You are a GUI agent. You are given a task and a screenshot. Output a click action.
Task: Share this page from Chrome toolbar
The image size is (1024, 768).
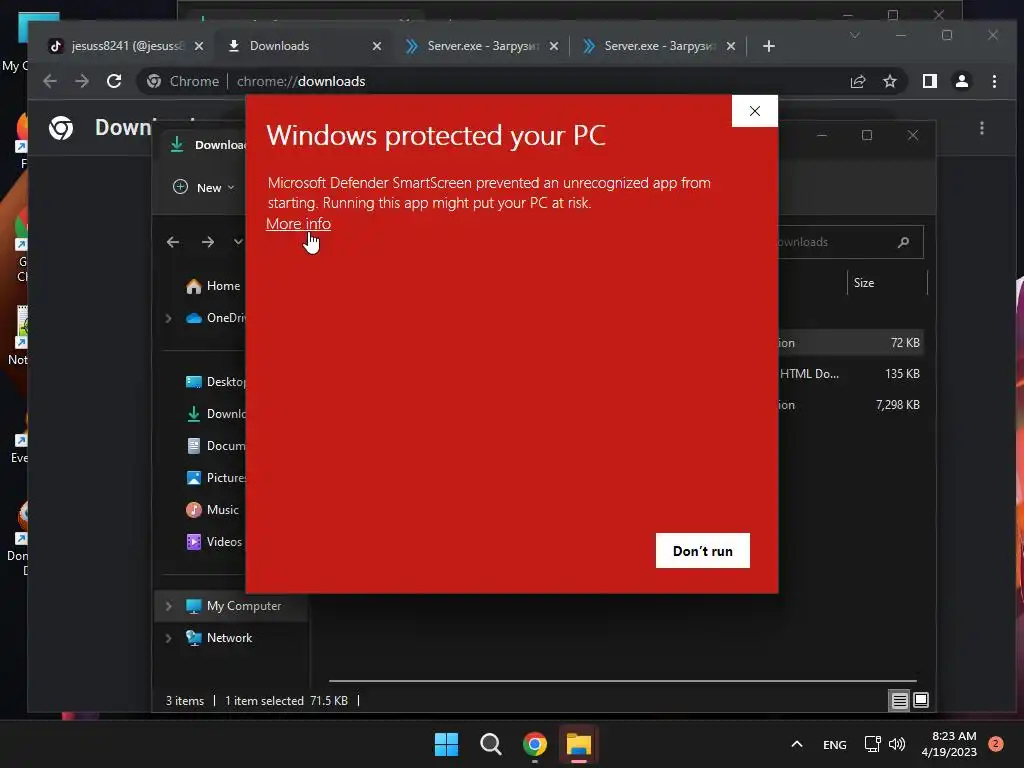[857, 81]
